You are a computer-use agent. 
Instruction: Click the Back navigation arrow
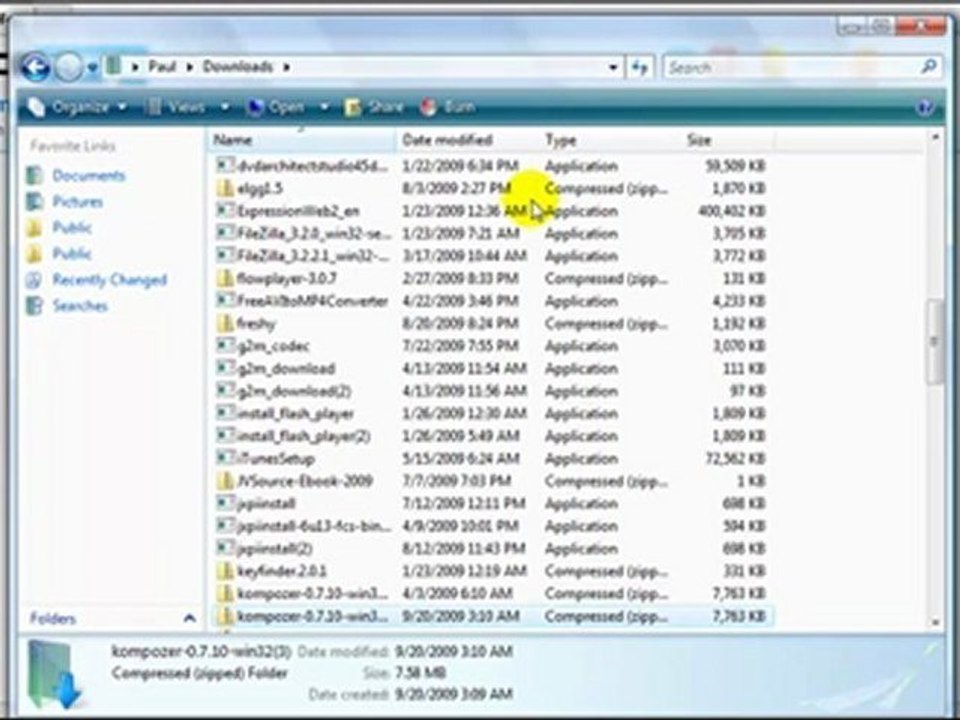coord(35,67)
